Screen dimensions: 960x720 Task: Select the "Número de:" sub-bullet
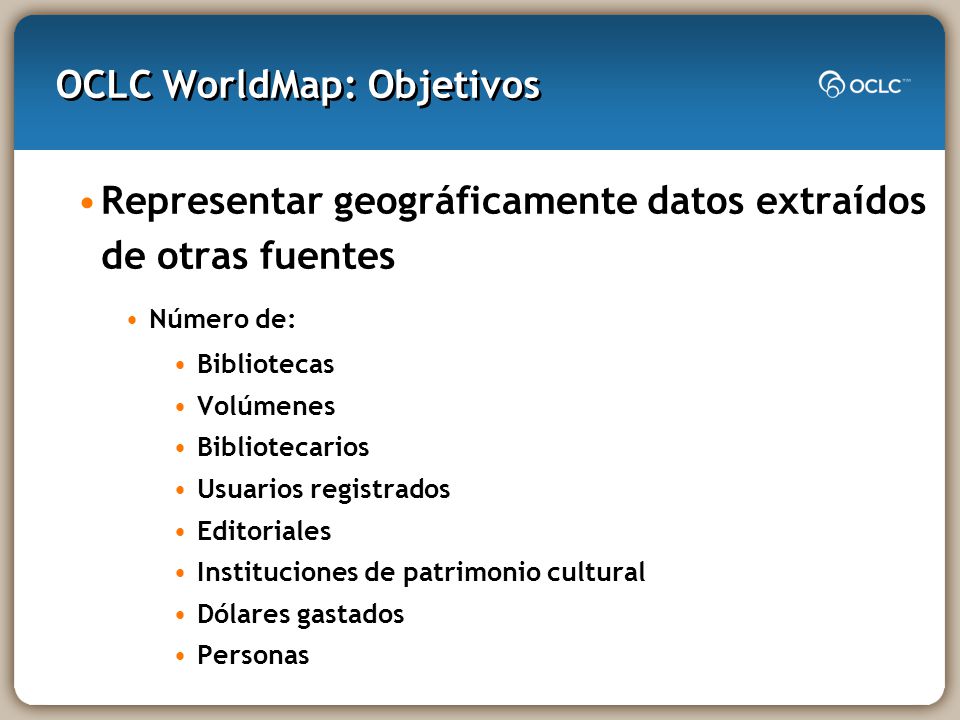222,319
